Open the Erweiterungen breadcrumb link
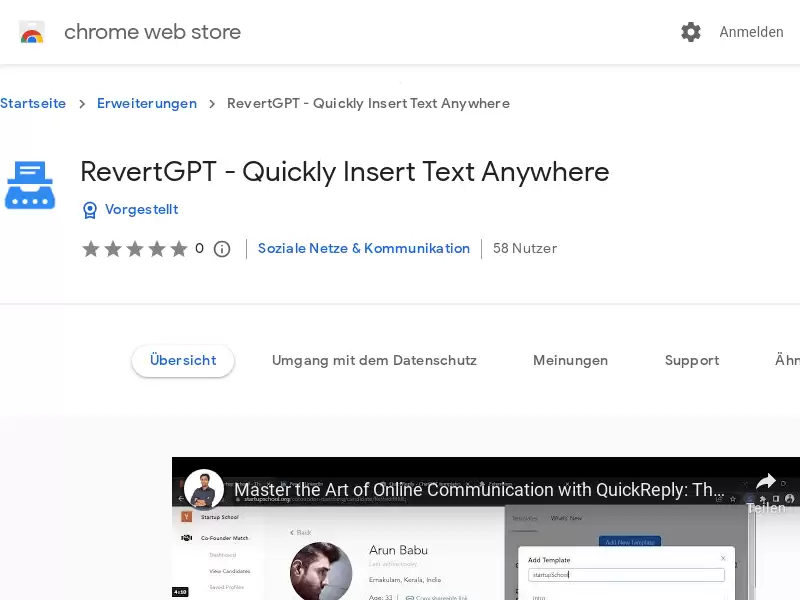Screen dimensions: 800x600 pos(147,104)
